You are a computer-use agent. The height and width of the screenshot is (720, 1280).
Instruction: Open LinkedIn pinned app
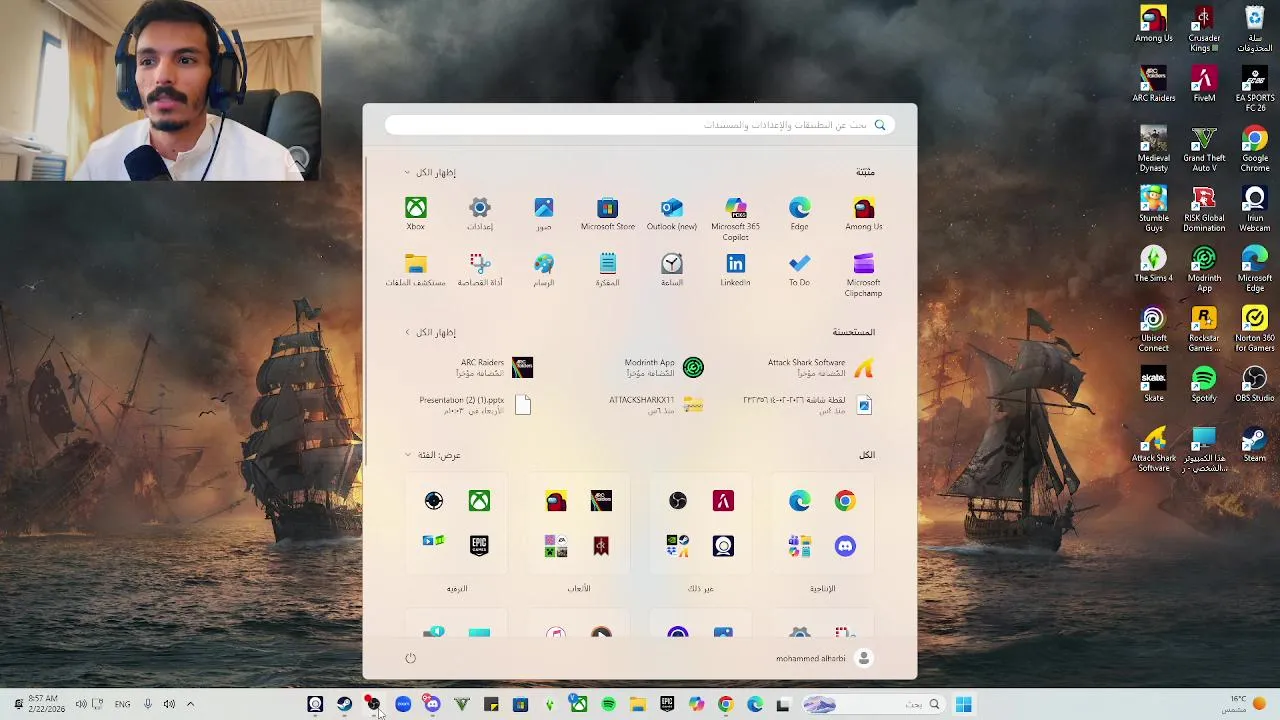736,269
